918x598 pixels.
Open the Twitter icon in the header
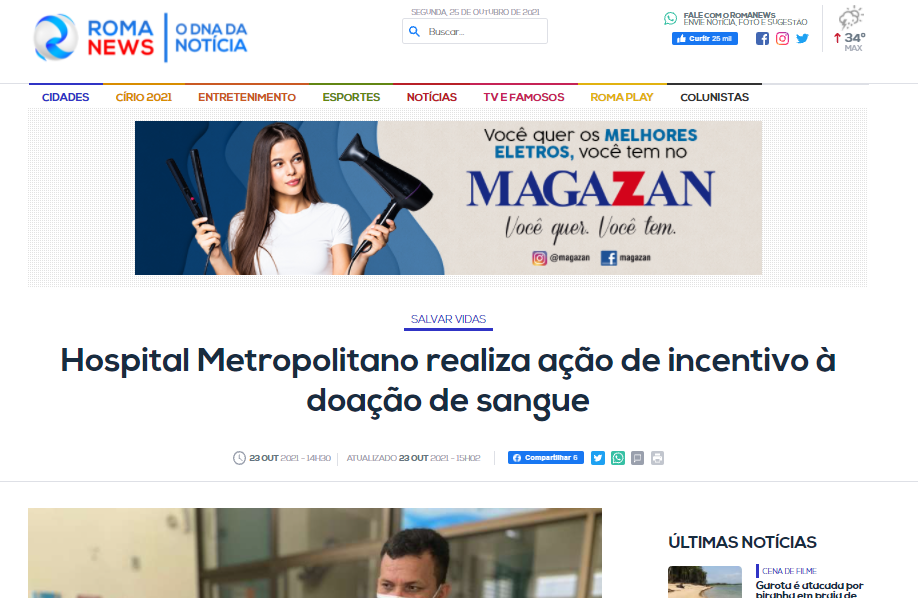click(x=802, y=39)
